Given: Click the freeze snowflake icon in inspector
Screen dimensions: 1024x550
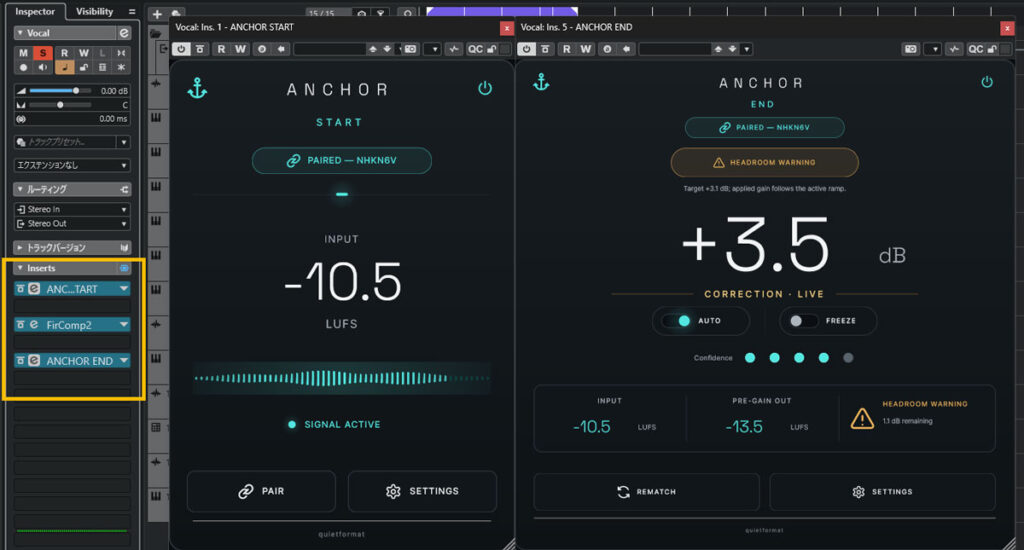Looking at the screenshot, I should pyautogui.click(x=121, y=67).
